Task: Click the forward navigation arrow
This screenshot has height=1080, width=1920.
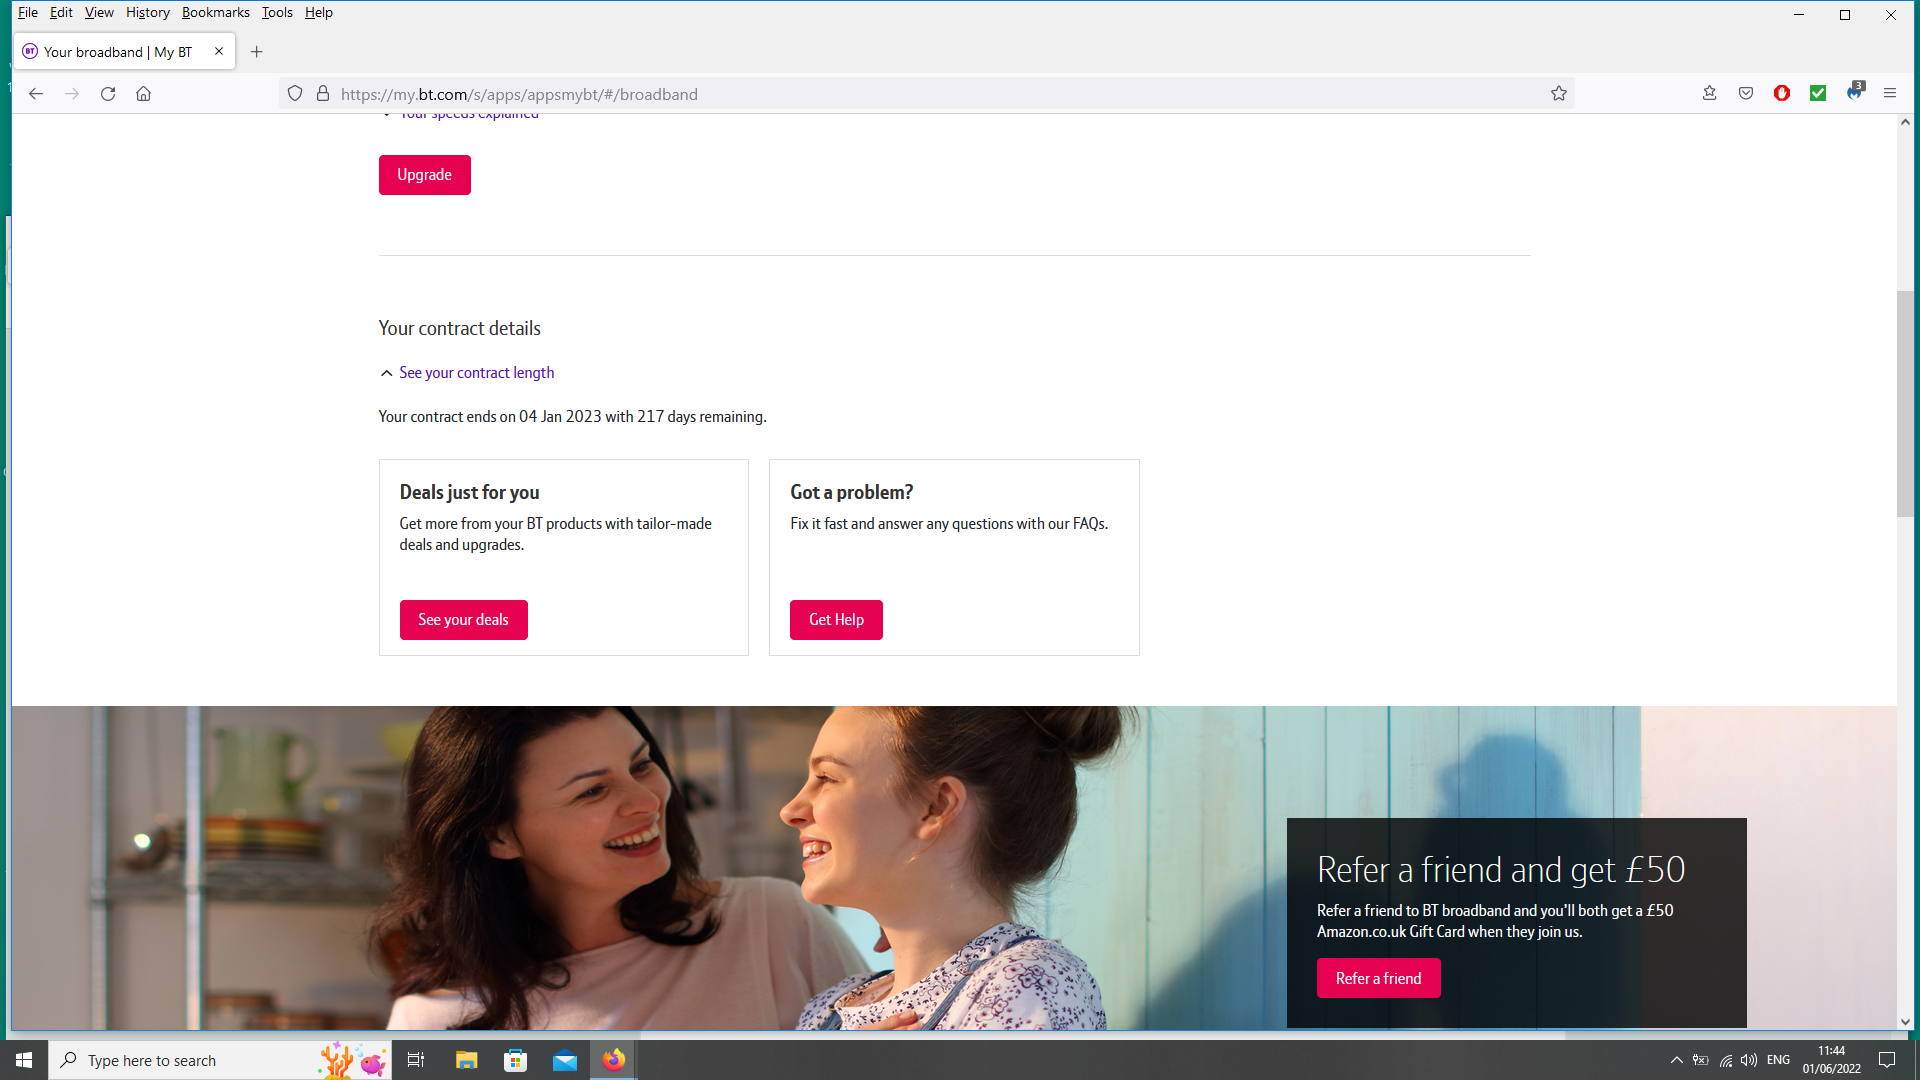Action: [72, 94]
